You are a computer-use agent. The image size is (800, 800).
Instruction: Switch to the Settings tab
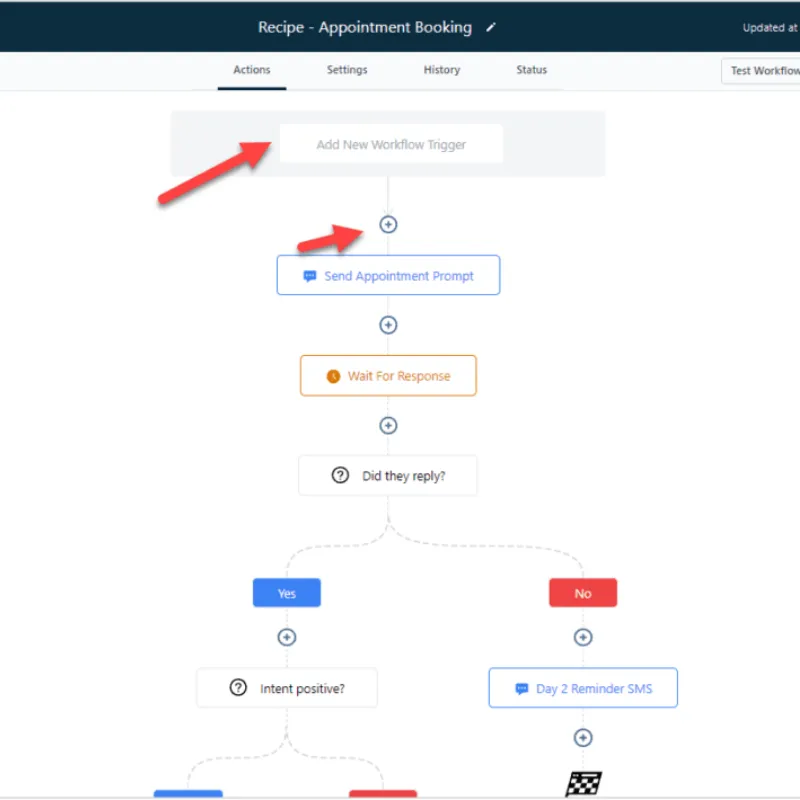click(x=347, y=70)
